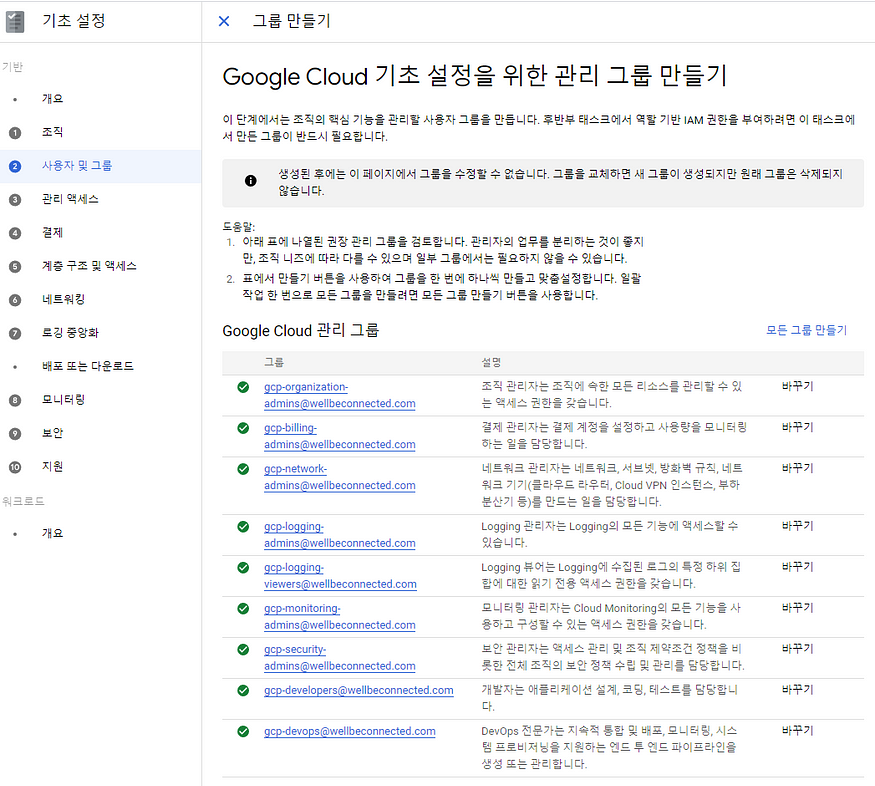The image size is (875, 786).
Task: Click green check for gcp-organization-admins row
Action: 243,387
